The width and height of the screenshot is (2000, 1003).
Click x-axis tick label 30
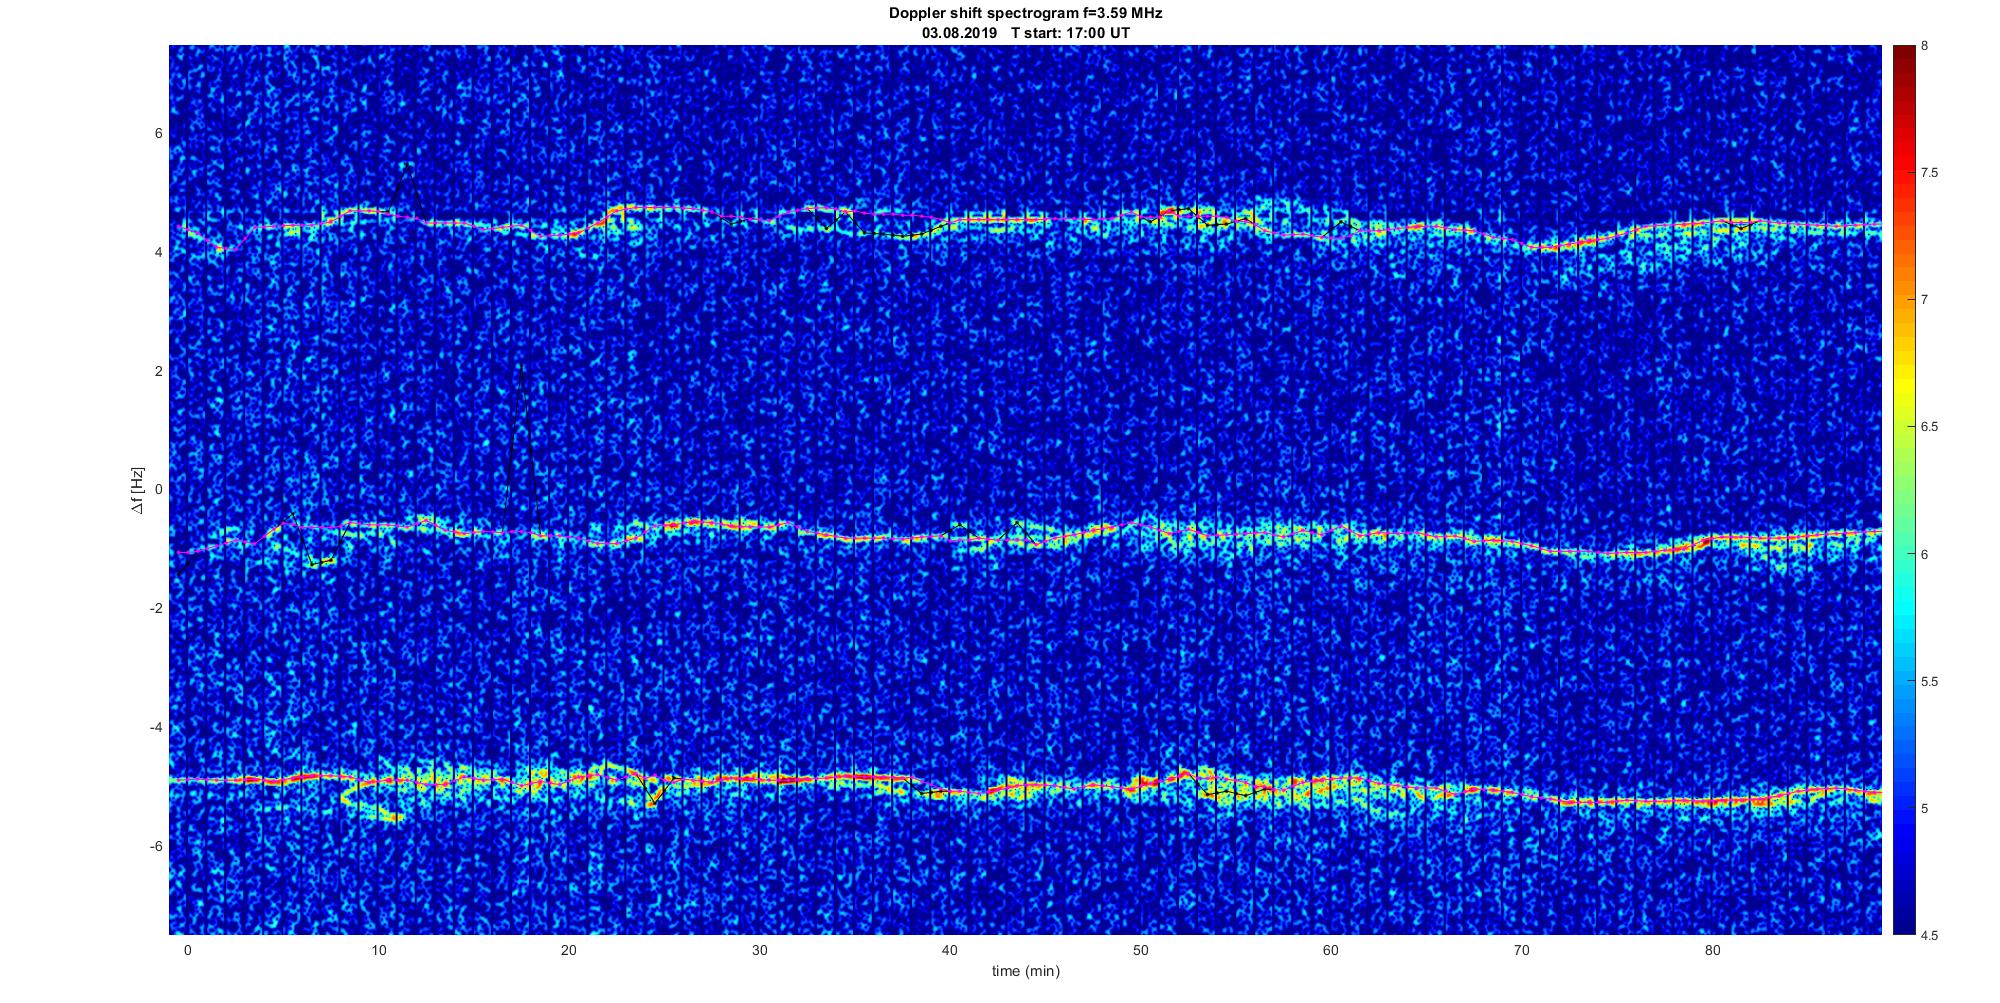pos(759,950)
